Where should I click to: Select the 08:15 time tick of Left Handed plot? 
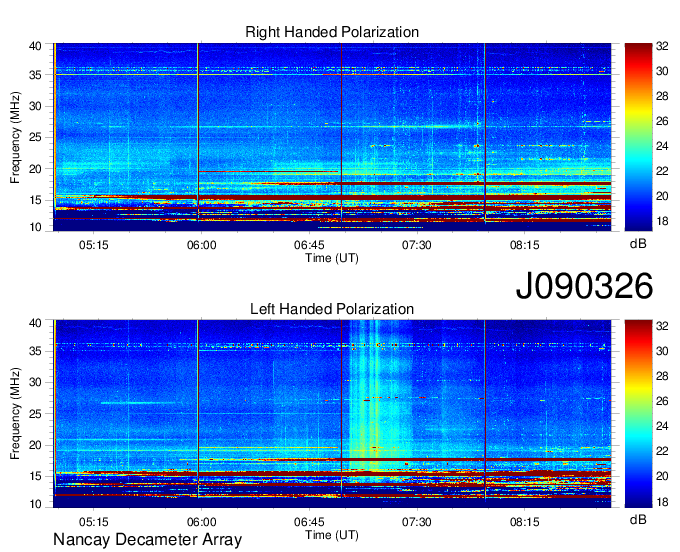click(x=525, y=522)
